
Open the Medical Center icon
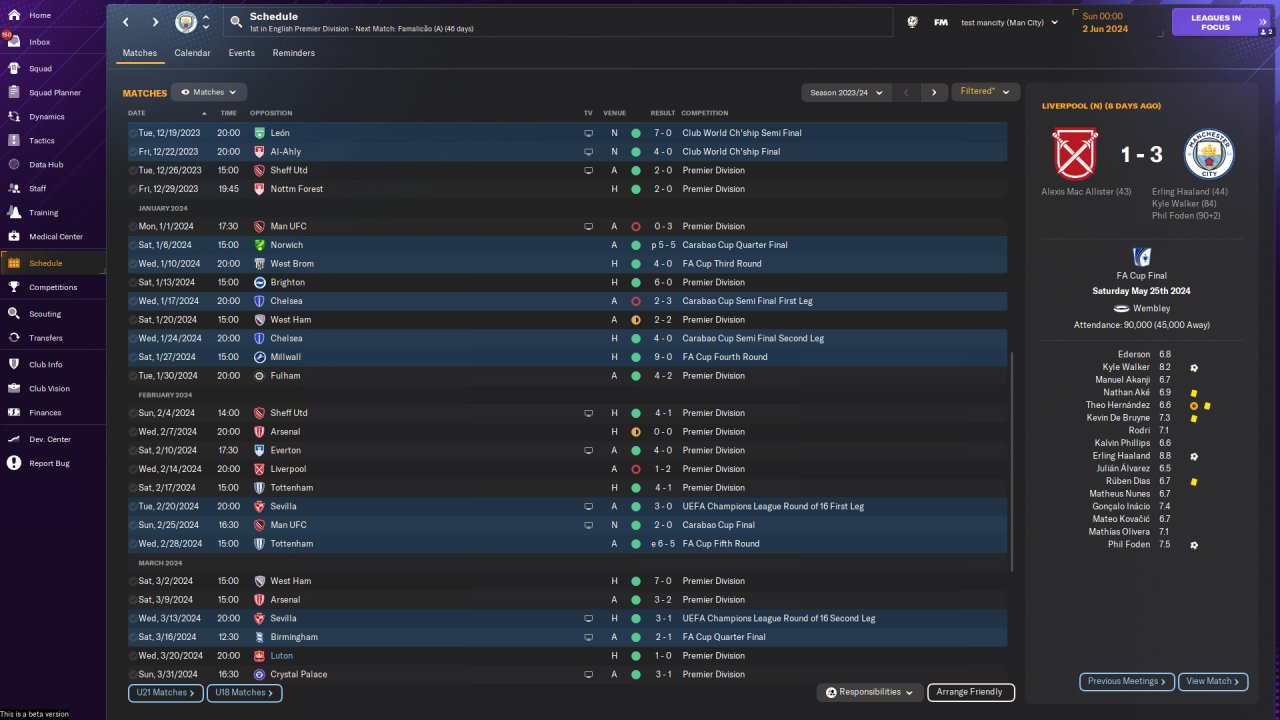coord(14,236)
